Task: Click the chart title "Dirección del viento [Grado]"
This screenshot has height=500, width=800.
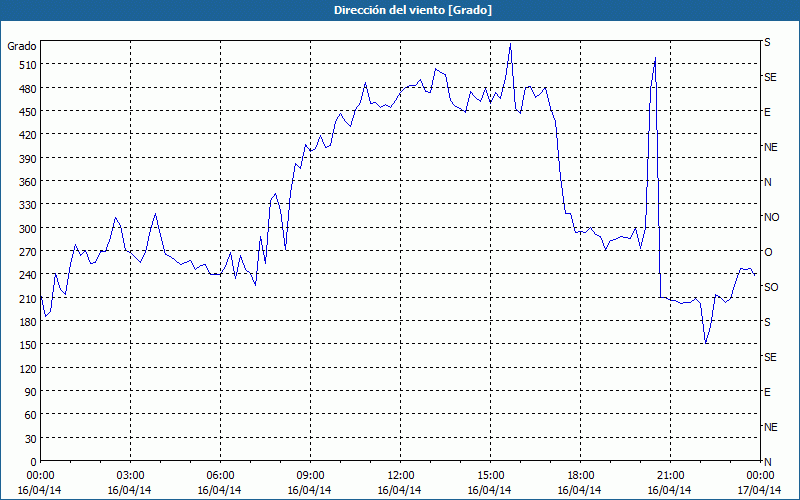Action: coord(413,10)
